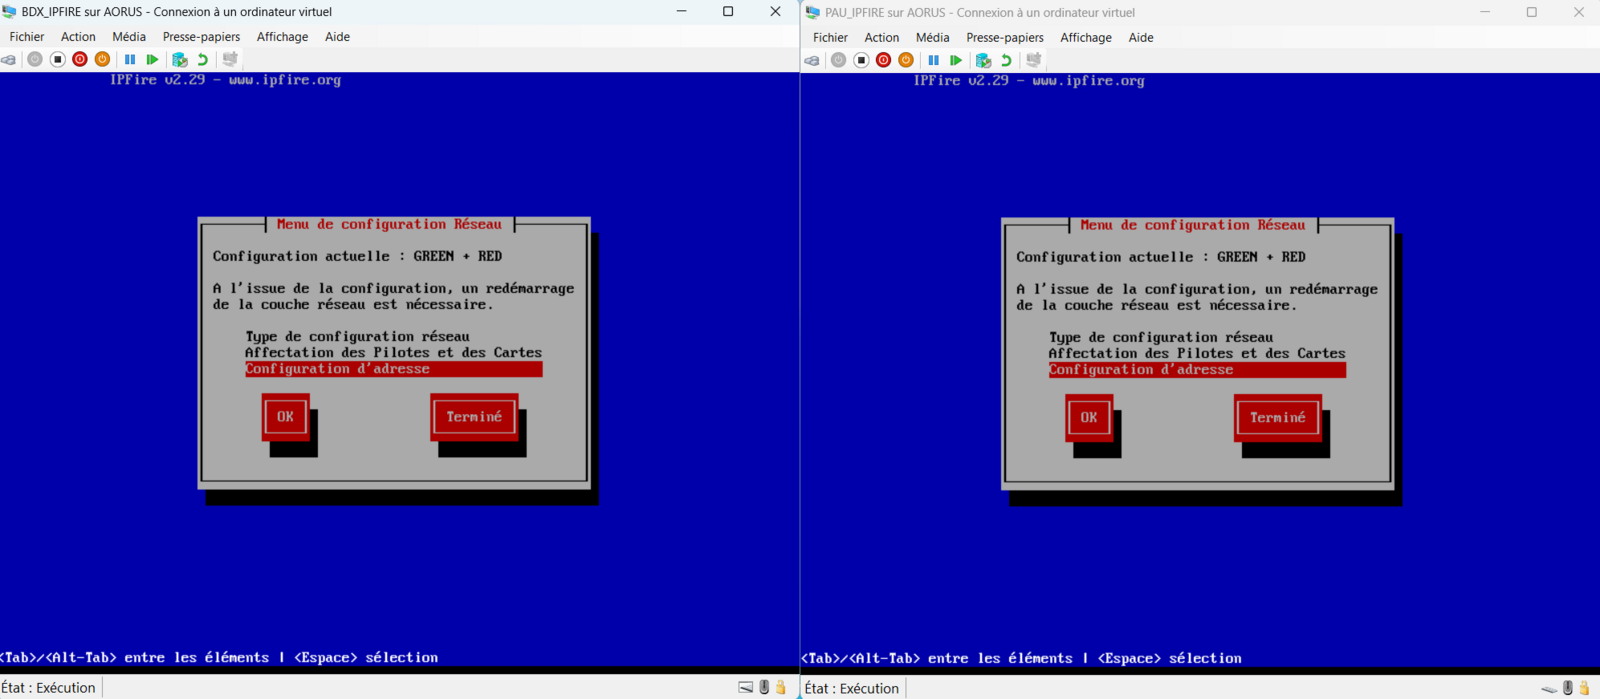Image resolution: width=1600 pixels, height=699 pixels.
Task: Create a checkpoint in PAU_IPFIRE toolbar
Action: pyautogui.click(x=983, y=61)
